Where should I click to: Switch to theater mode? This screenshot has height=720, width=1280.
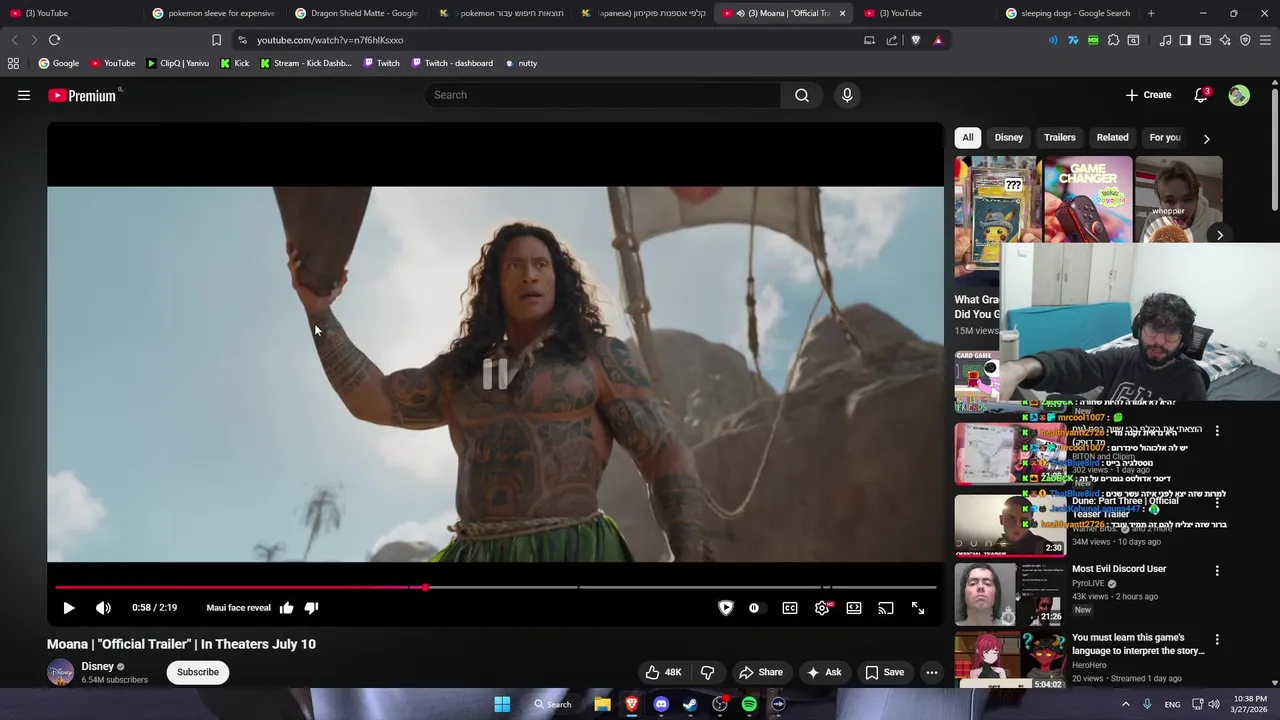click(854, 608)
